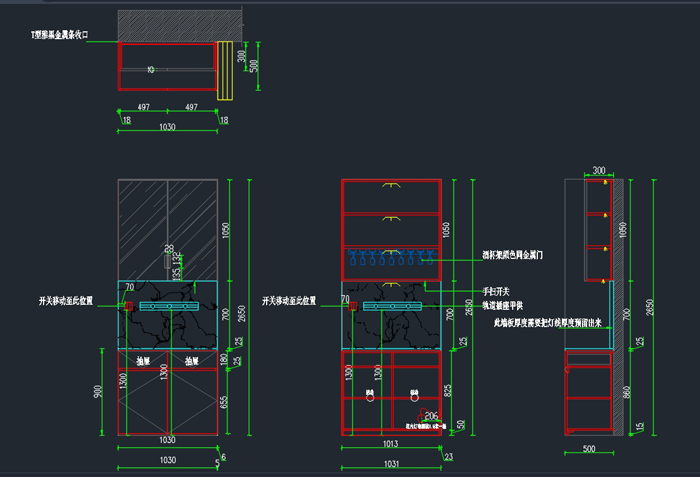Click the hatched wall block in plan view

[180, 25]
